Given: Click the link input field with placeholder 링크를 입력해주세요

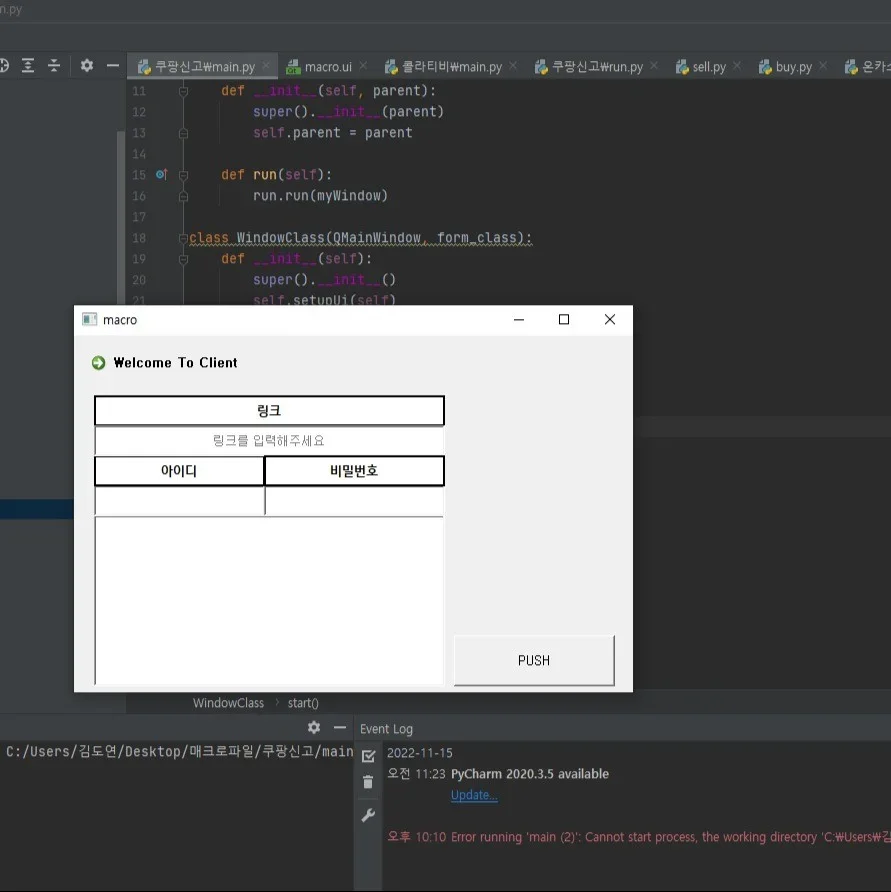Looking at the screenshot, I should coord(269,441).
